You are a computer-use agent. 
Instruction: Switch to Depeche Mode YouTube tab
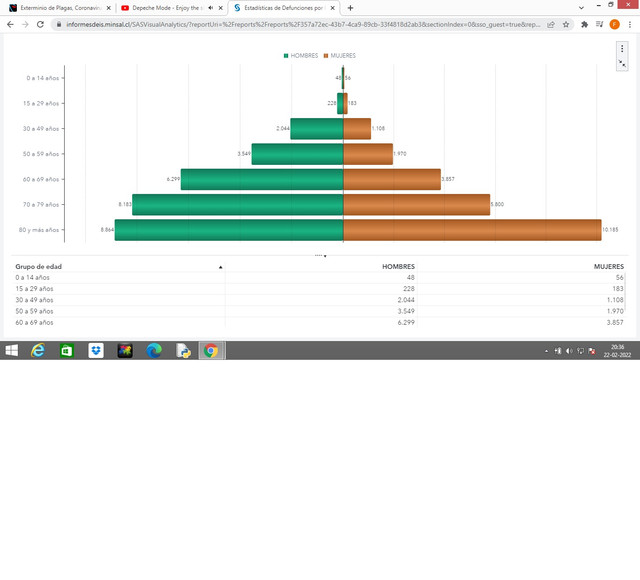[x=165, y=8]
